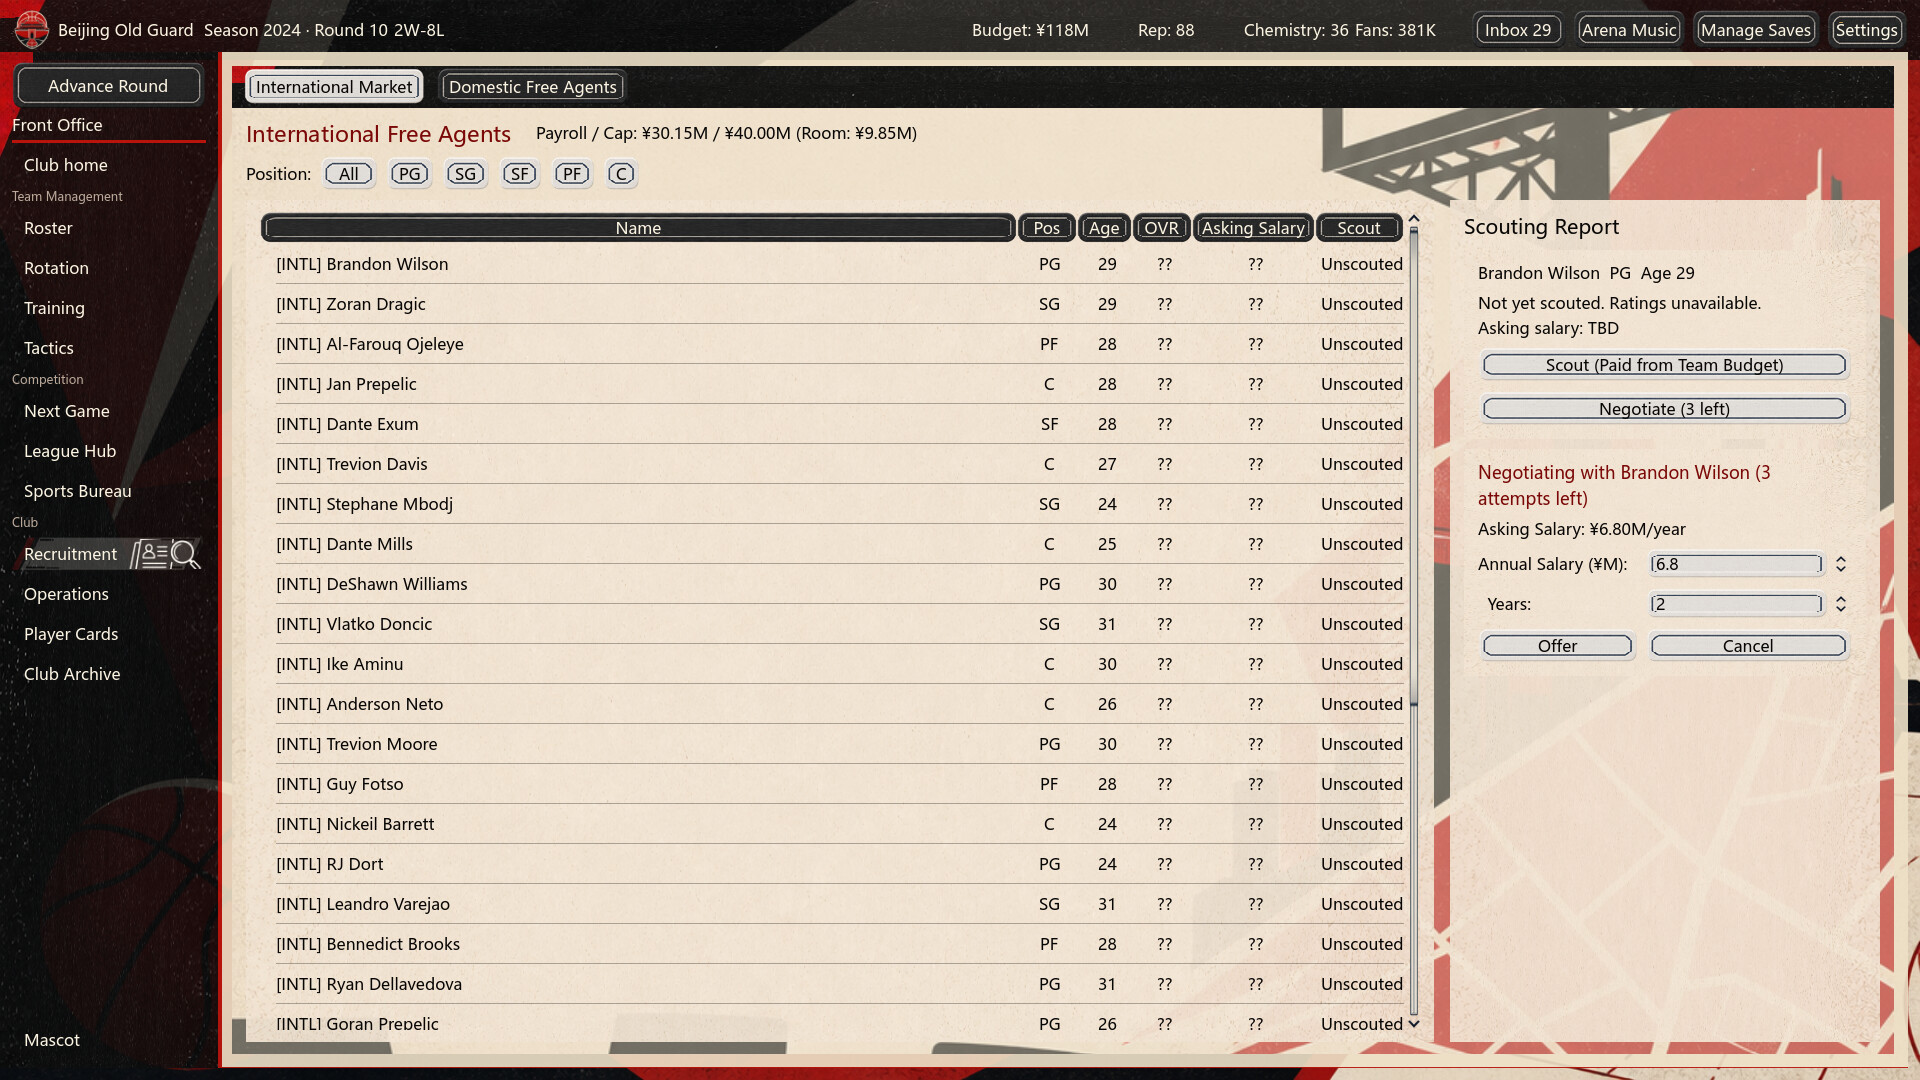The image size is (1920, 1080).
Task: Filter position by SG
Action: (466, 174)
